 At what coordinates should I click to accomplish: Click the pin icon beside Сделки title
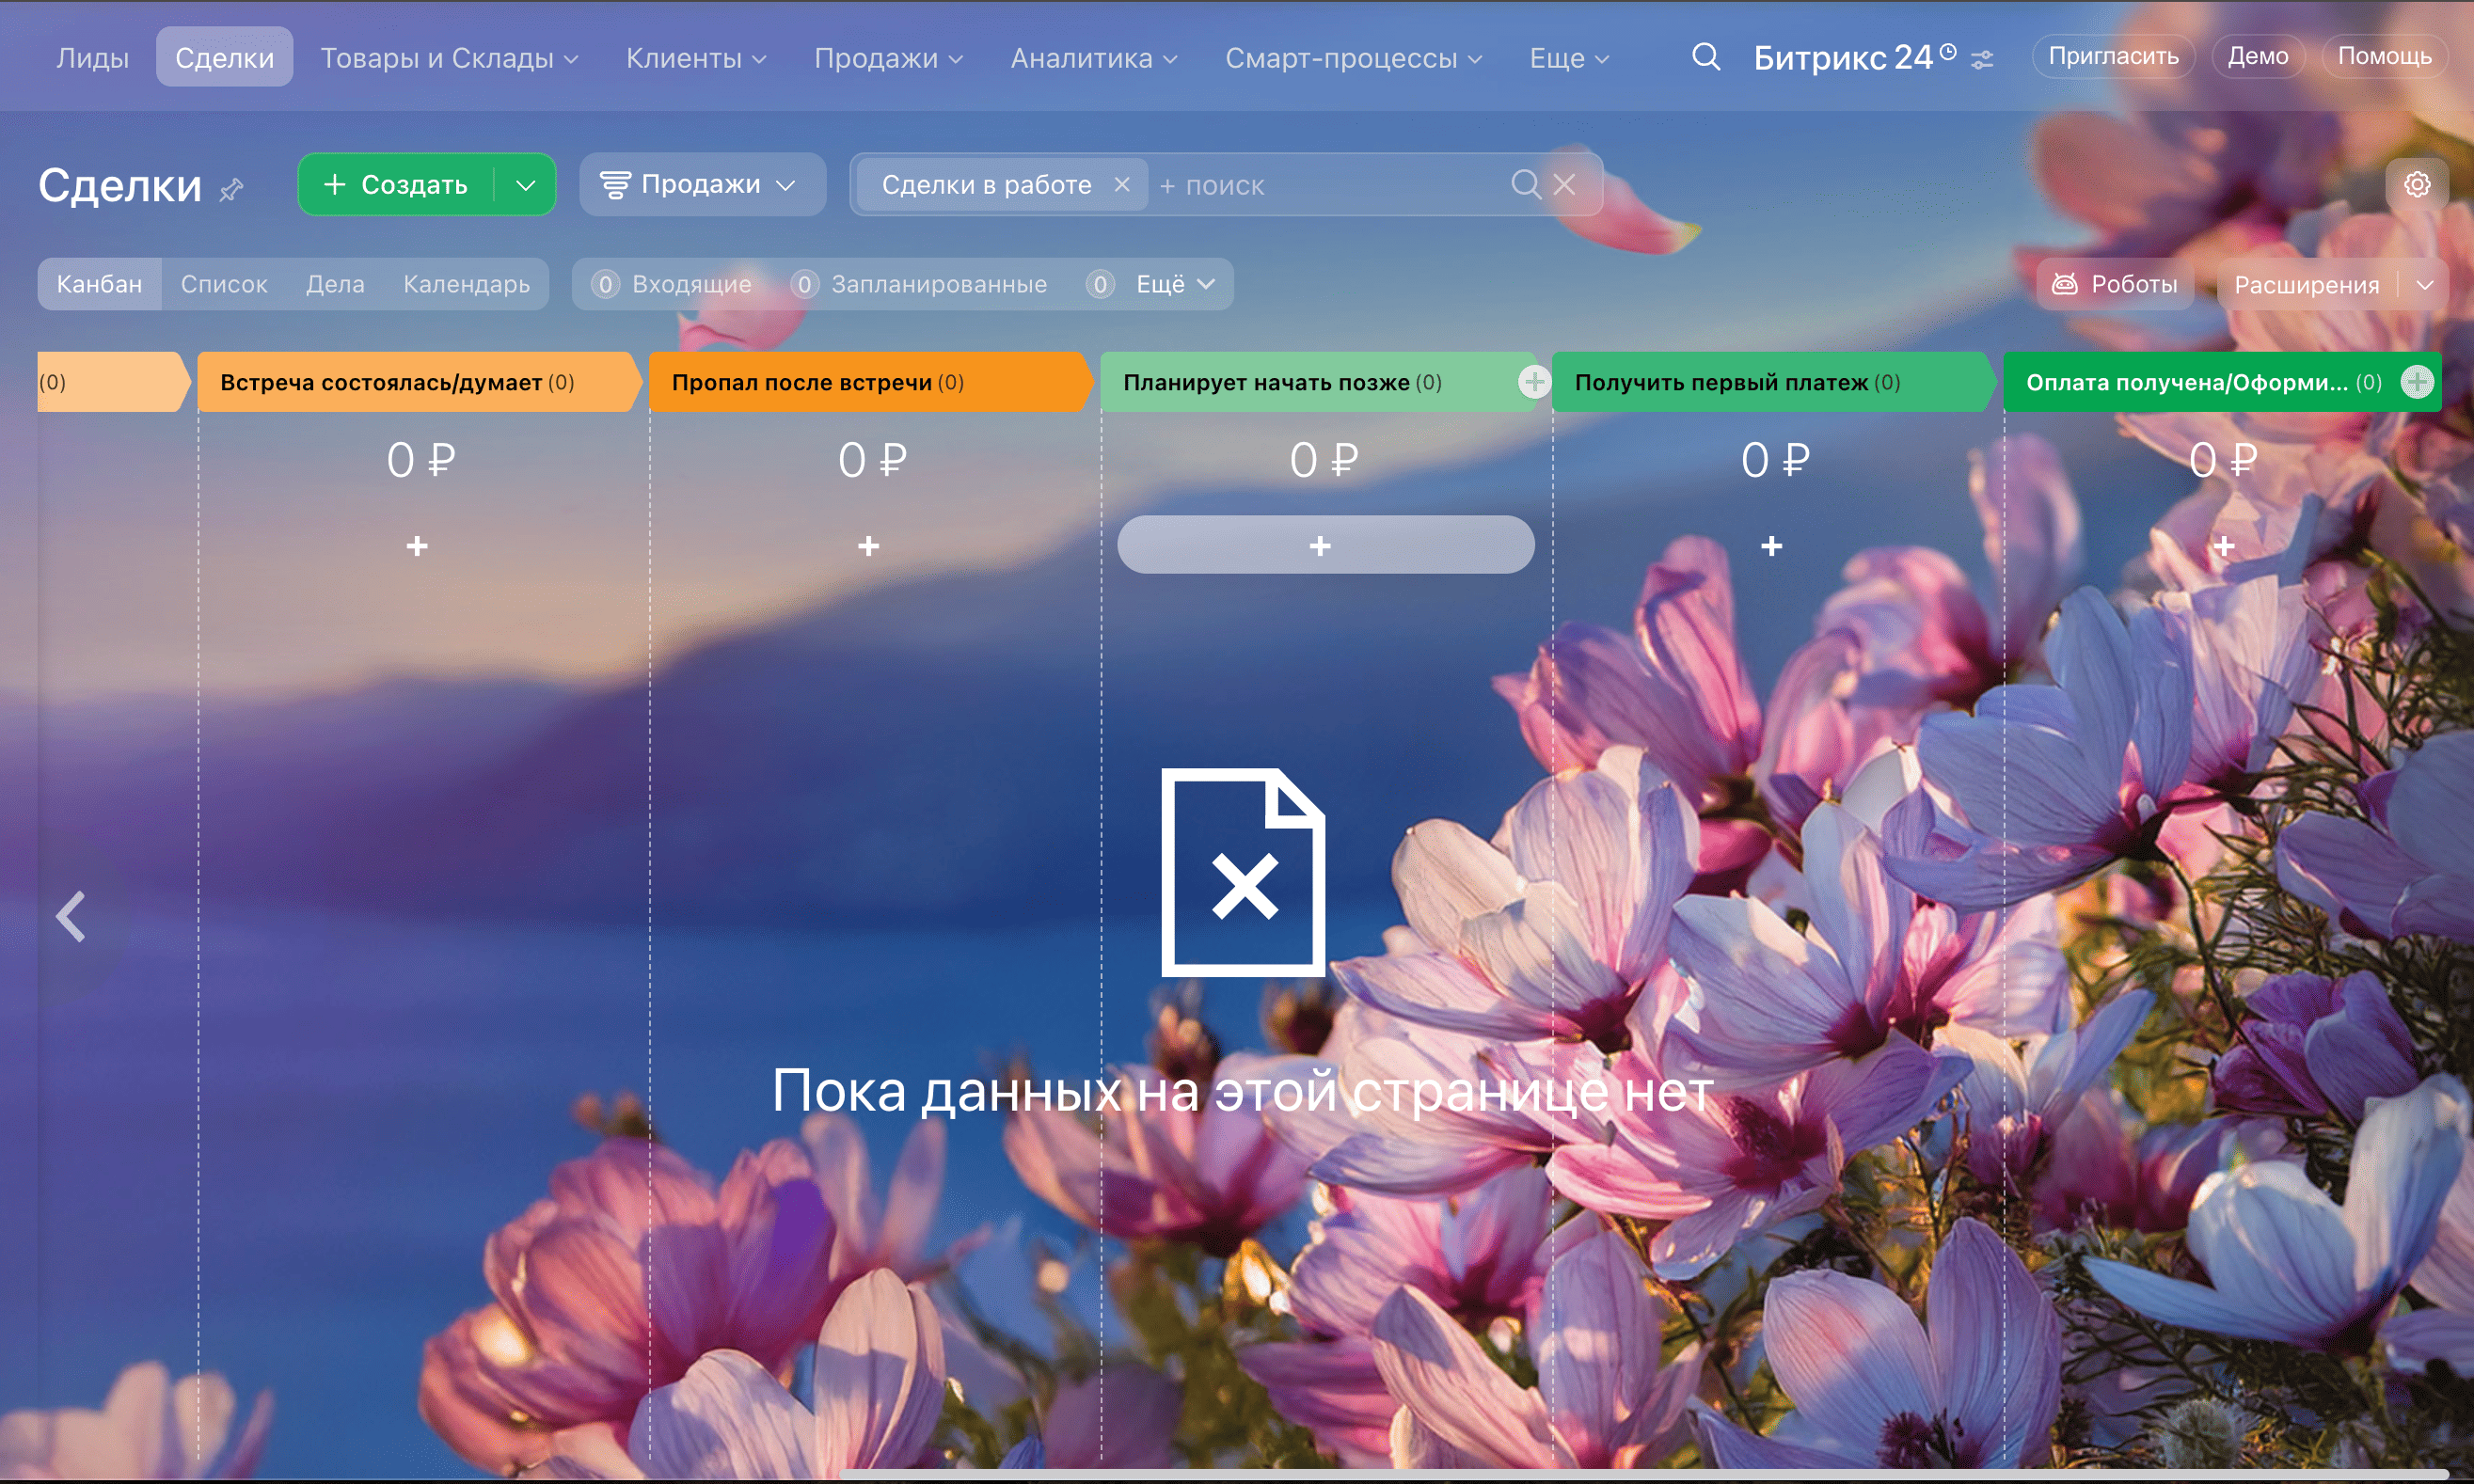pos(231,189)
